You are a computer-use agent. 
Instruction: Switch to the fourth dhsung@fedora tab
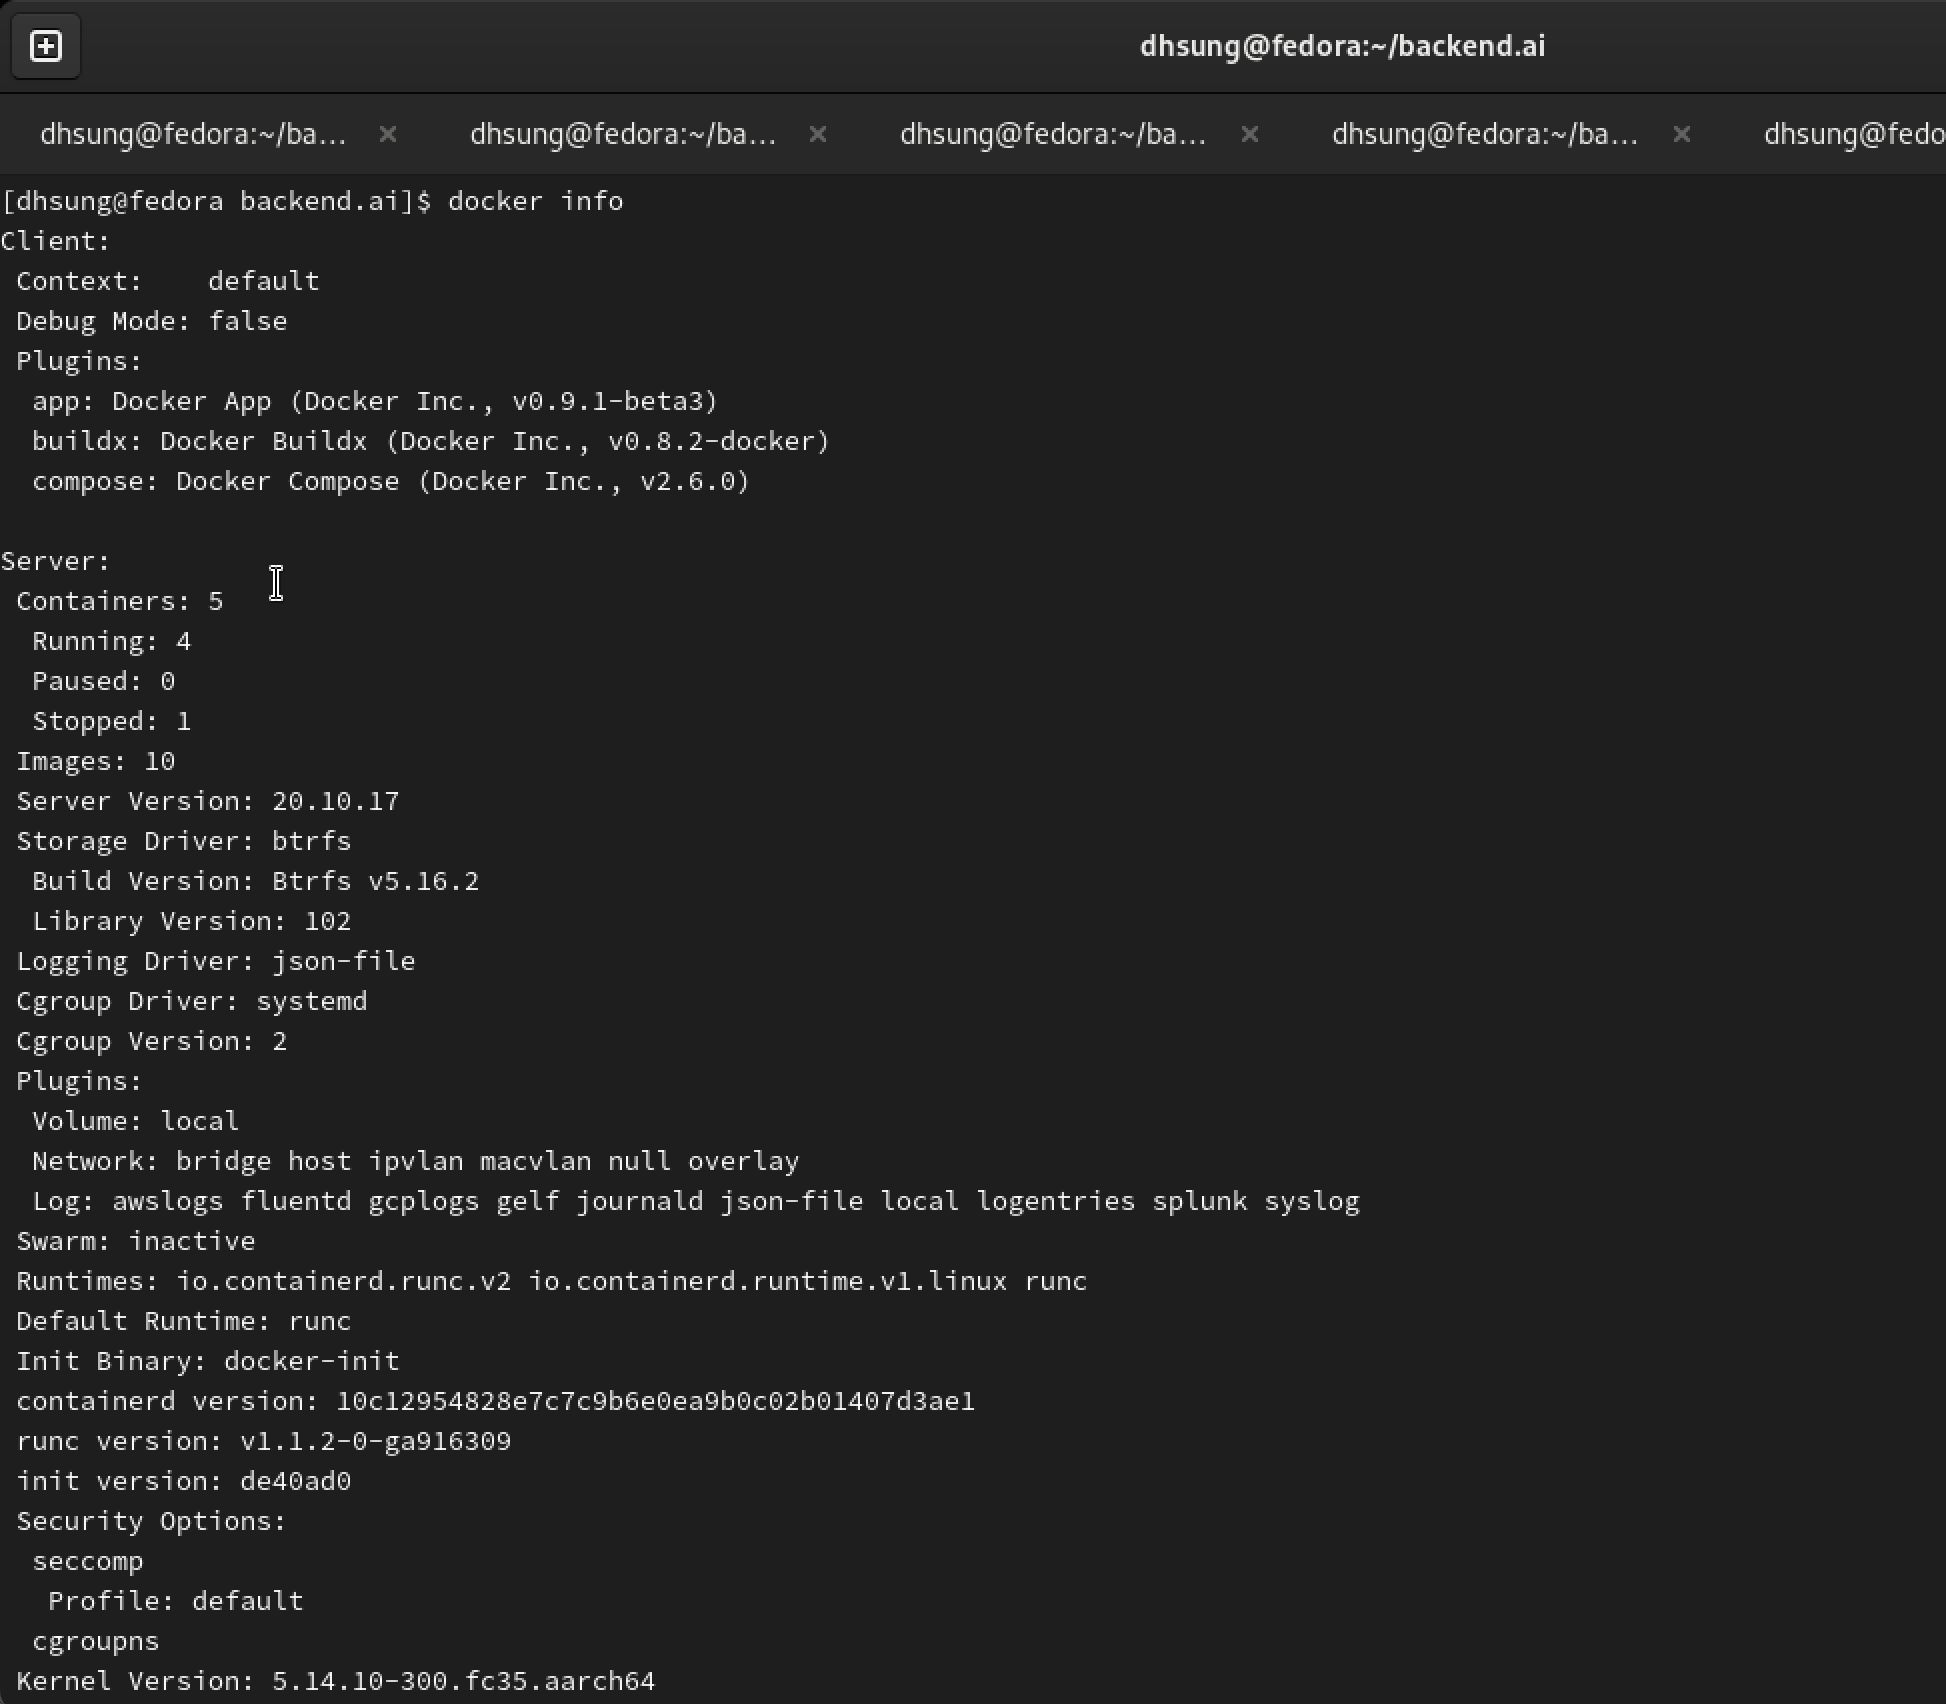[x=1484, y=134]
